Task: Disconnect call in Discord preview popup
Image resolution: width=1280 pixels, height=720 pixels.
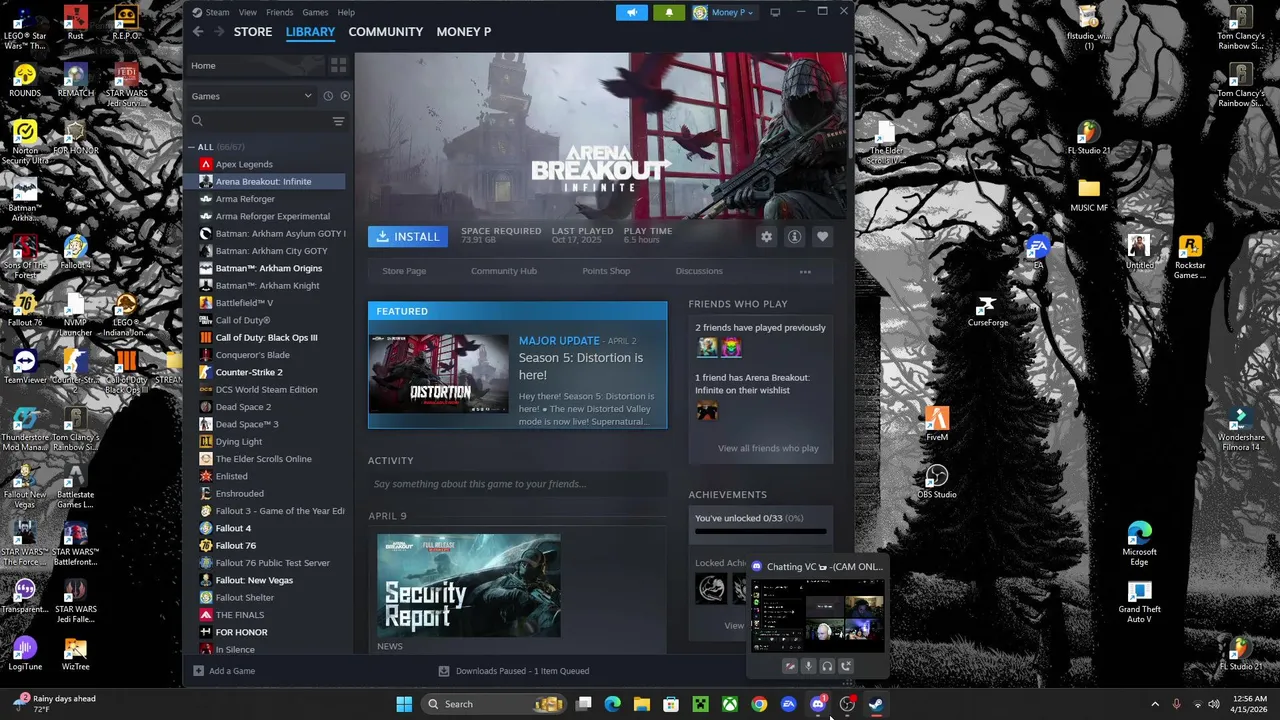Action: point(846,666)
